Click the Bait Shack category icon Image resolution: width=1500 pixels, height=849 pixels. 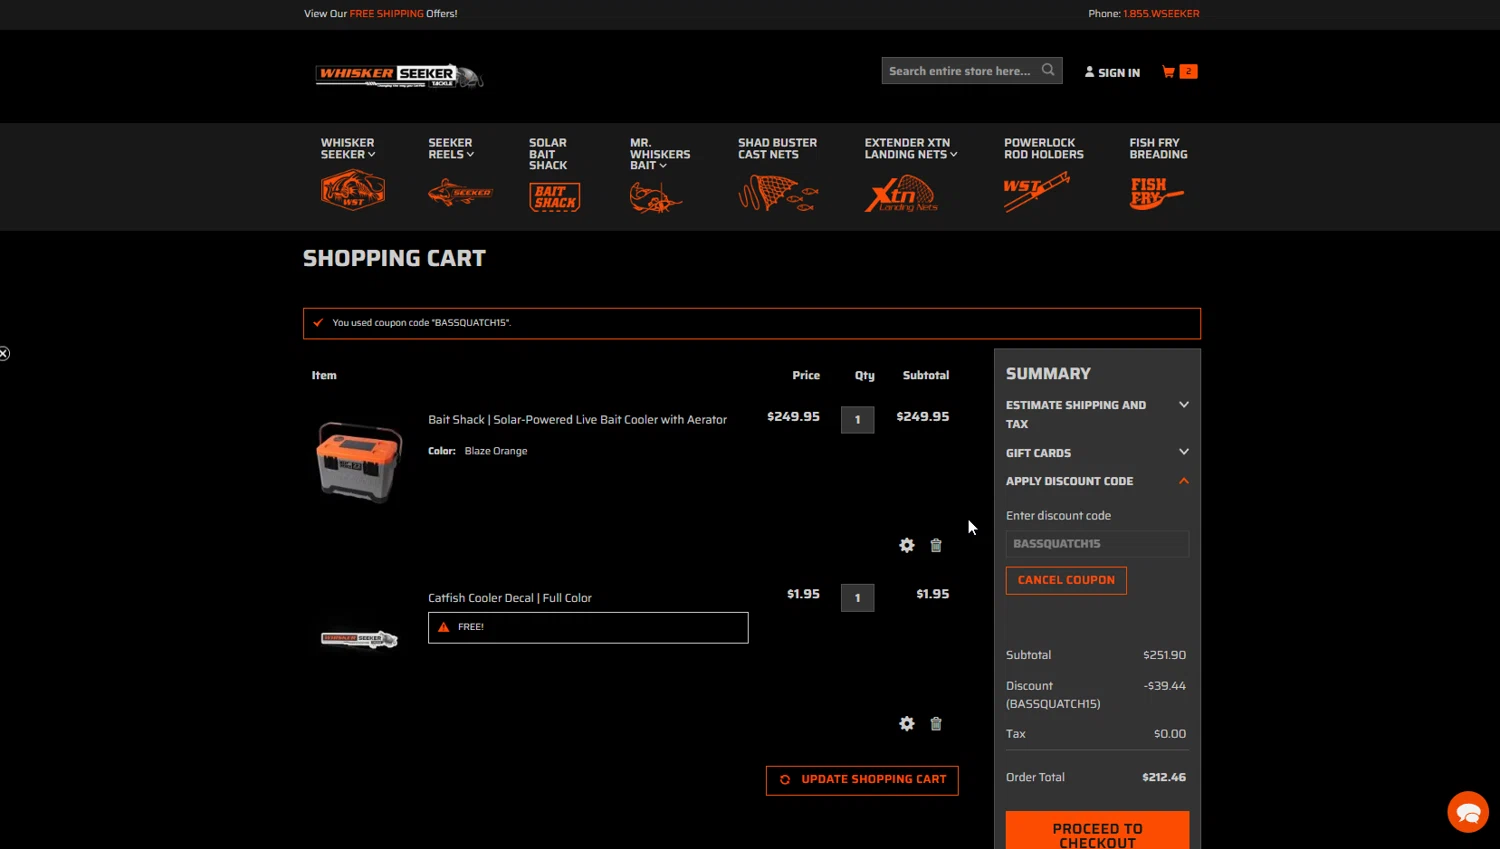tap(555, 197)
